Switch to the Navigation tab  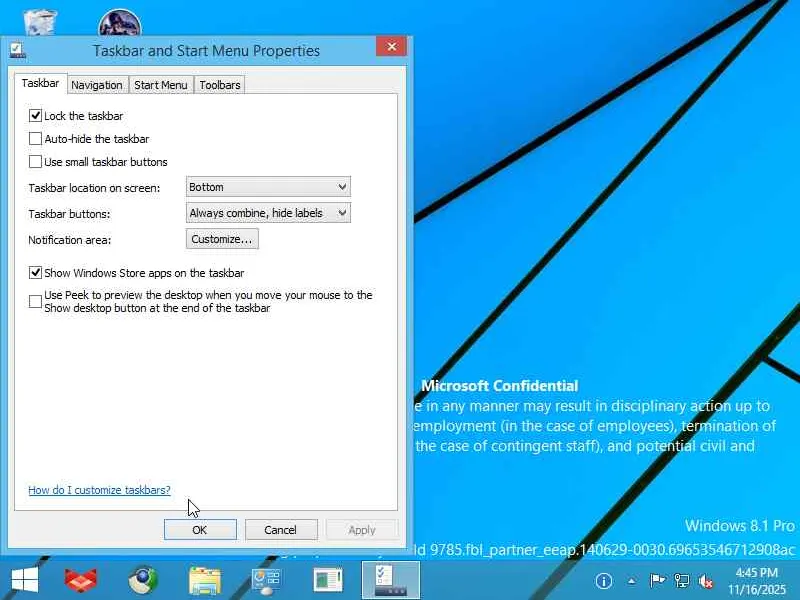[97, 85]
